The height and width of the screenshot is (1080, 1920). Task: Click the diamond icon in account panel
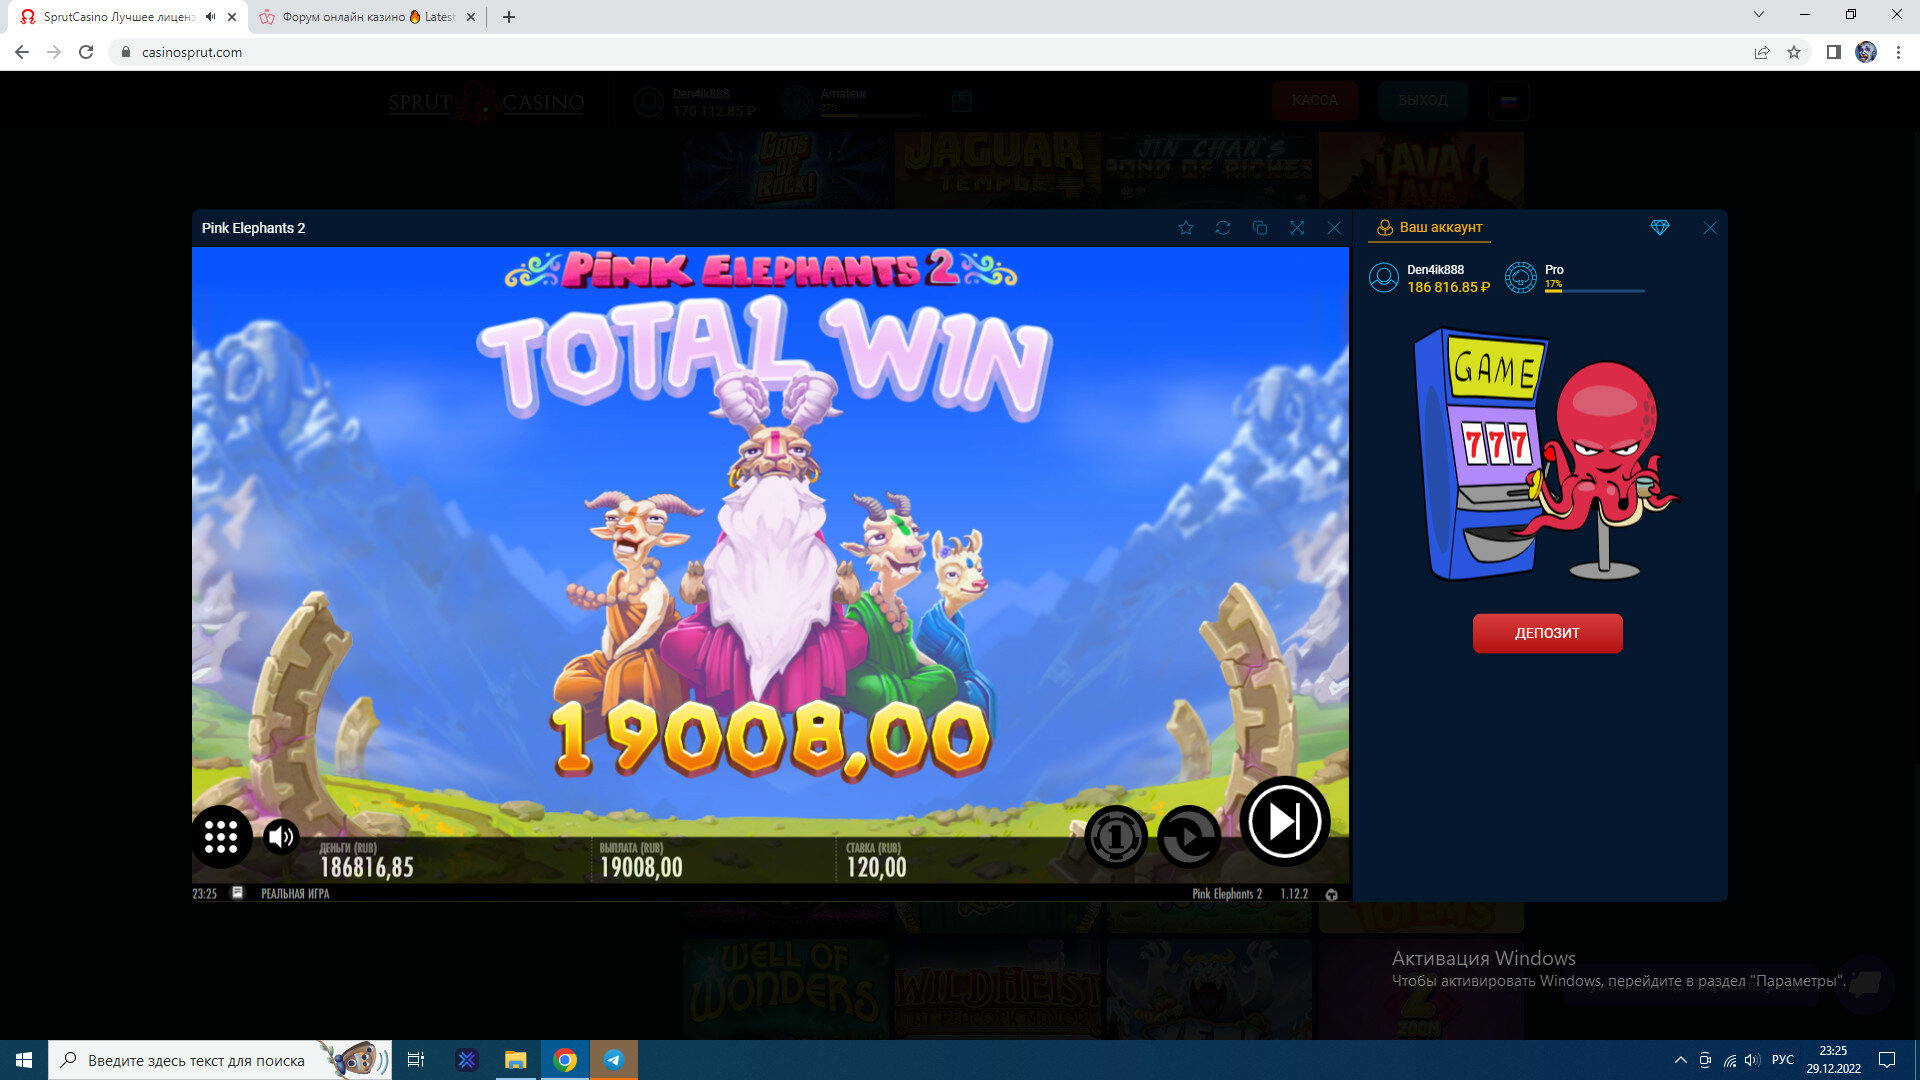click(x=1660, y=228)
